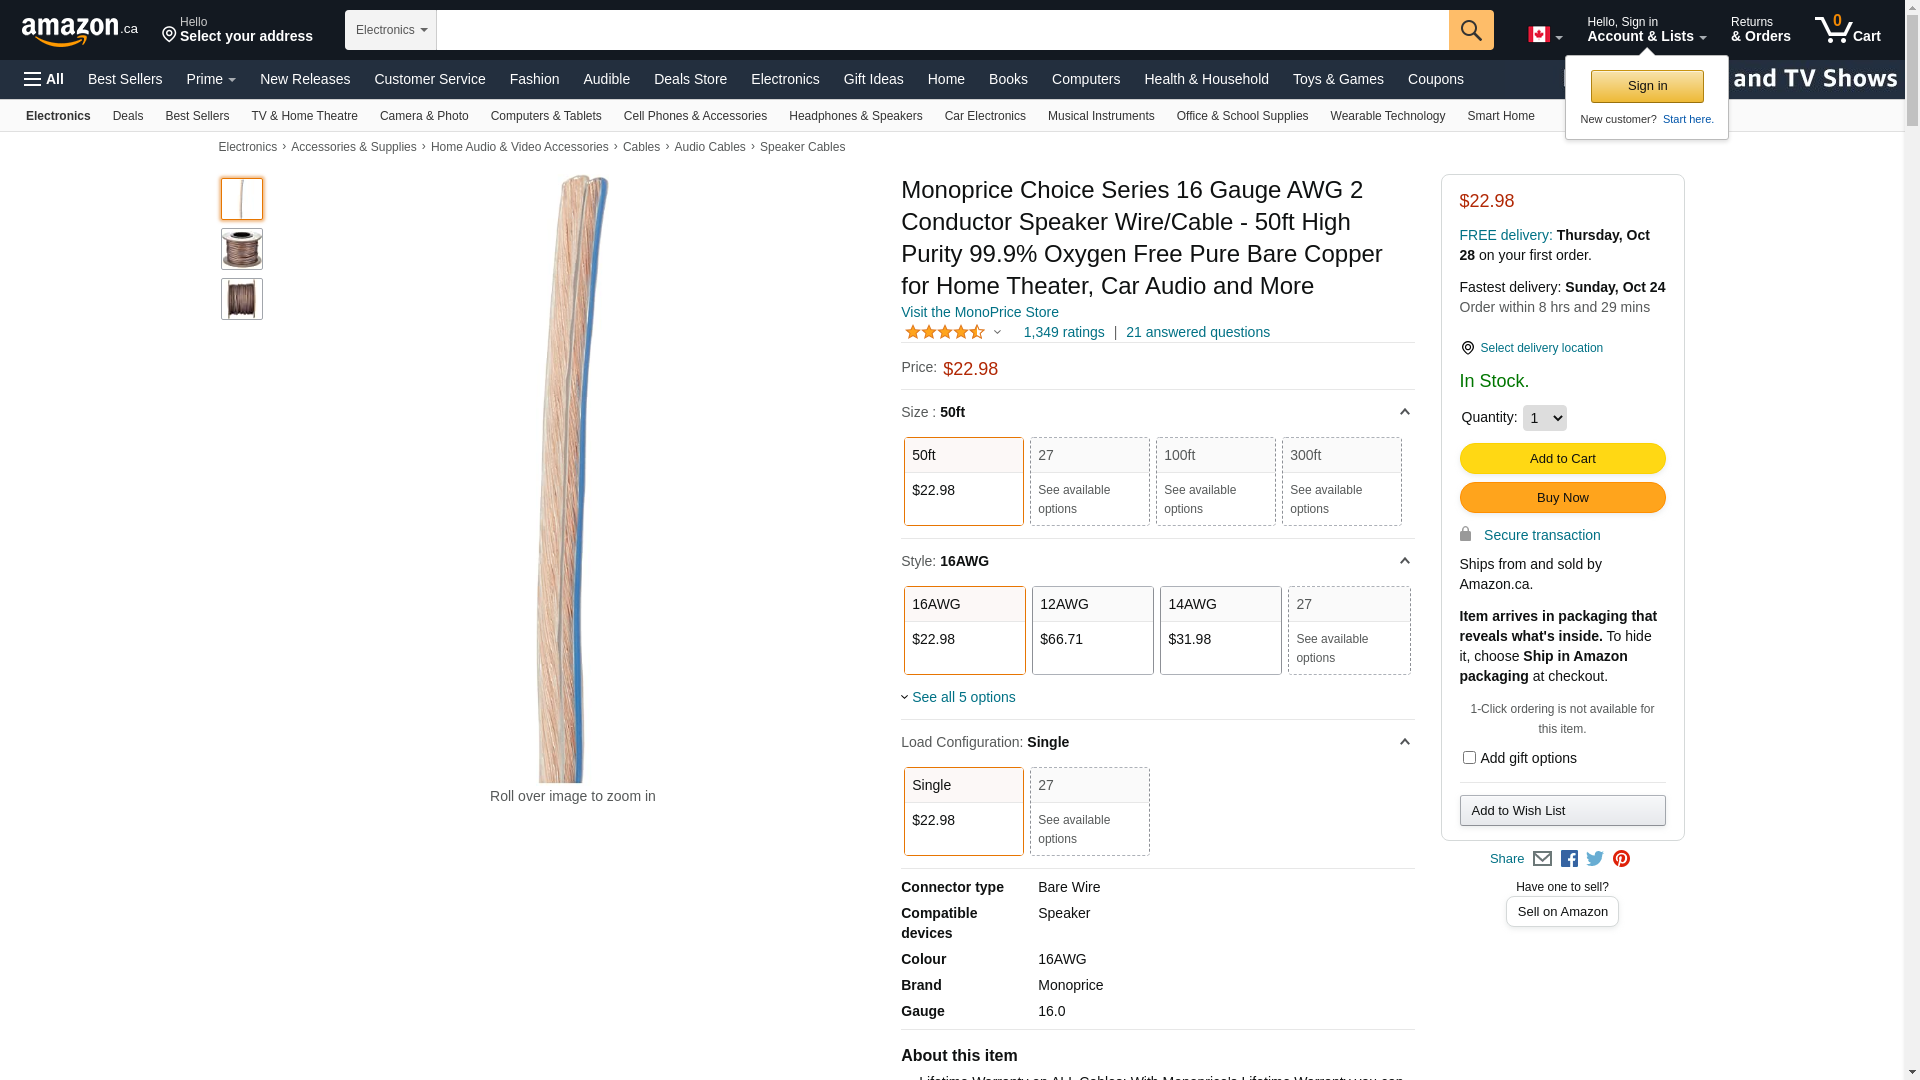
Task: Open Headphones & Speakers subcategory tab
Action: (x=855, y=116)
